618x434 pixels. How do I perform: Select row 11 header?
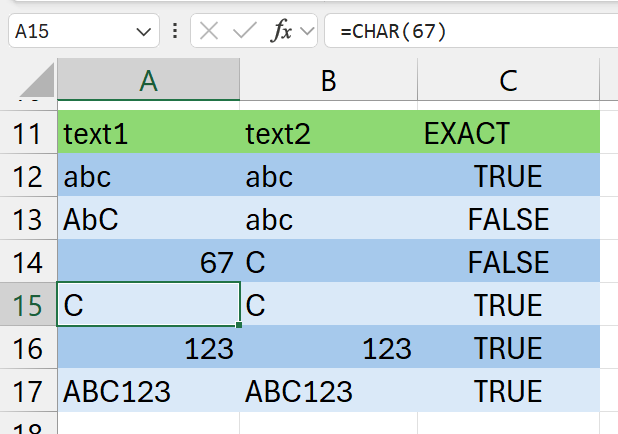pos(28,133)
